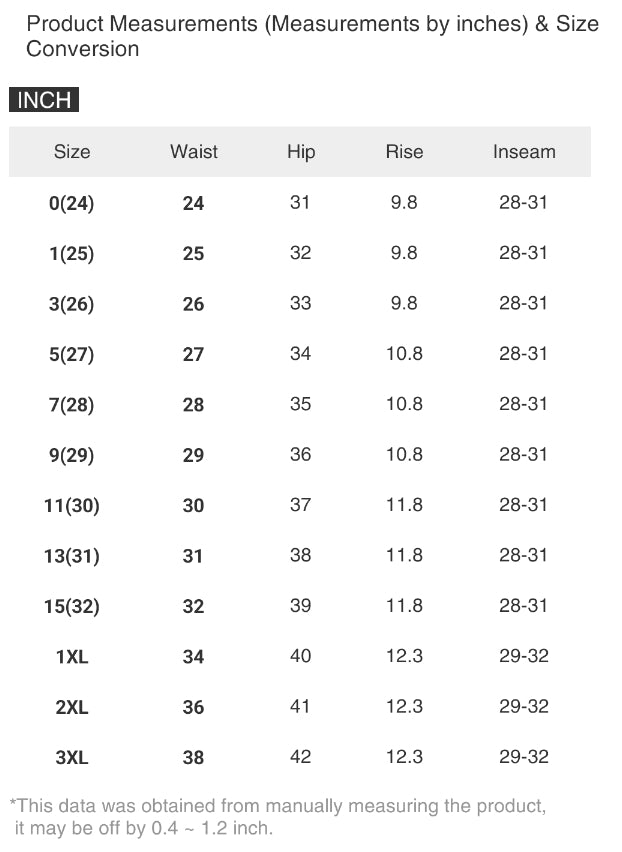Click the INCH unit label
Image resolution: width=622 pixels, height=852 pixels.
pyautogui.click(x=44, y=100)
